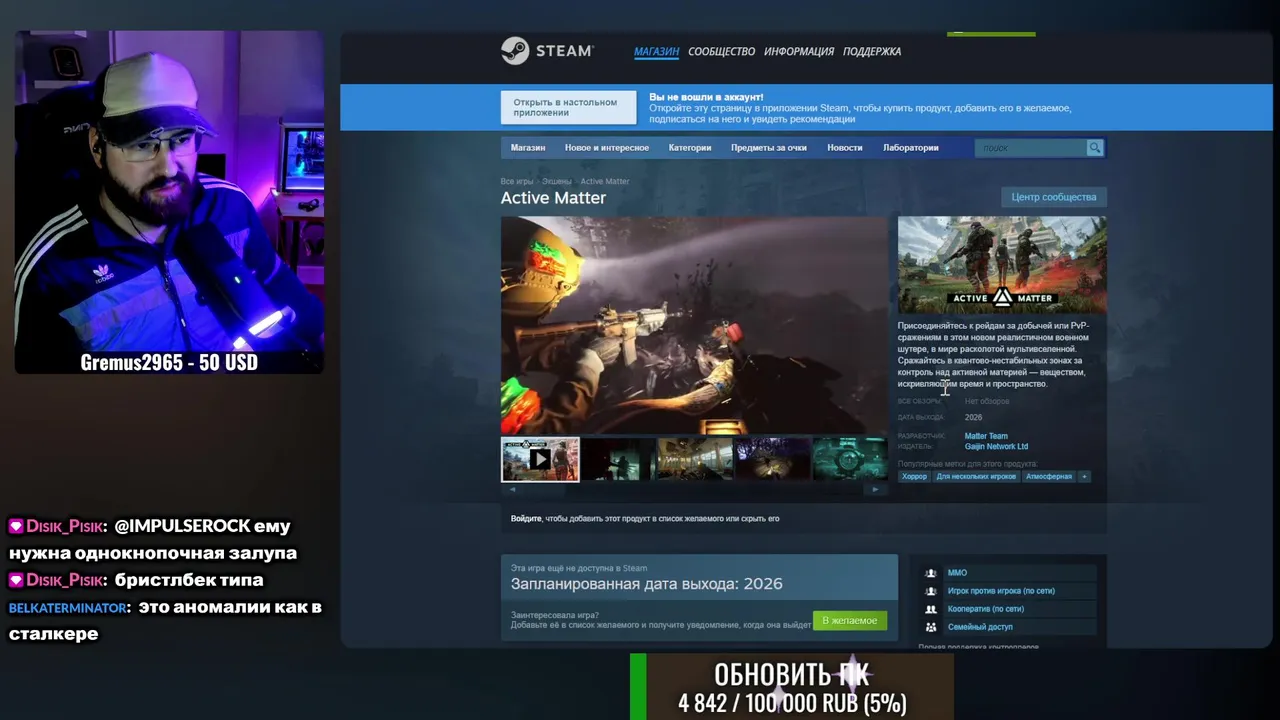Select the Для нескольких игроков tag
Screen dimensions: 1280x720
point(976,477)
